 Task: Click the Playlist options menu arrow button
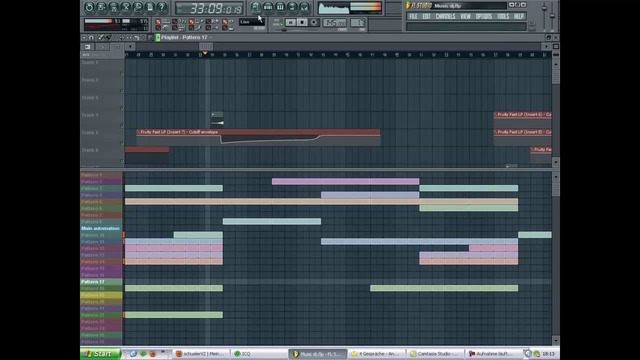point(84,37)
